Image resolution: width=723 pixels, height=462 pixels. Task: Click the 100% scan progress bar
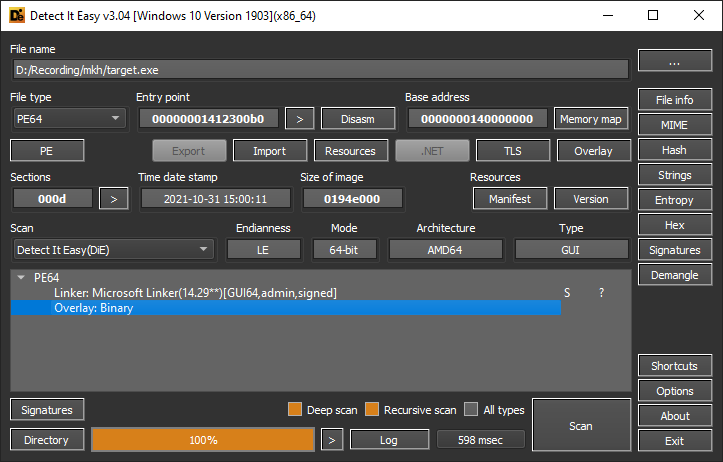[x=203, y=440]
